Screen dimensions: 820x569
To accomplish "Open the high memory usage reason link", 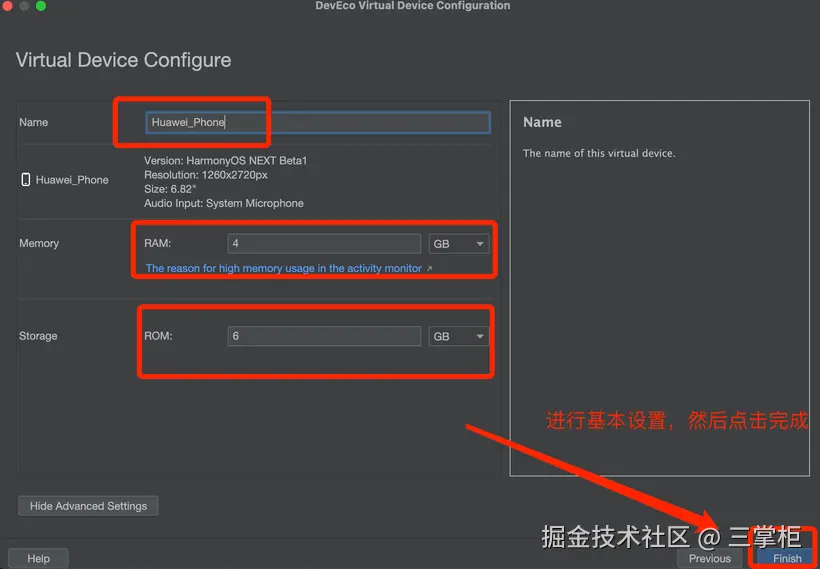I will (x=283, y=268).
